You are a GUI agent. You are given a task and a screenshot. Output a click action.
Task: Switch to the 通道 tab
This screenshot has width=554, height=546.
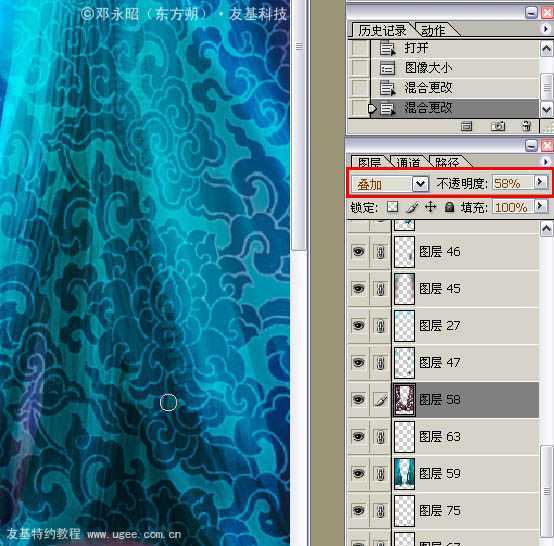408,162
